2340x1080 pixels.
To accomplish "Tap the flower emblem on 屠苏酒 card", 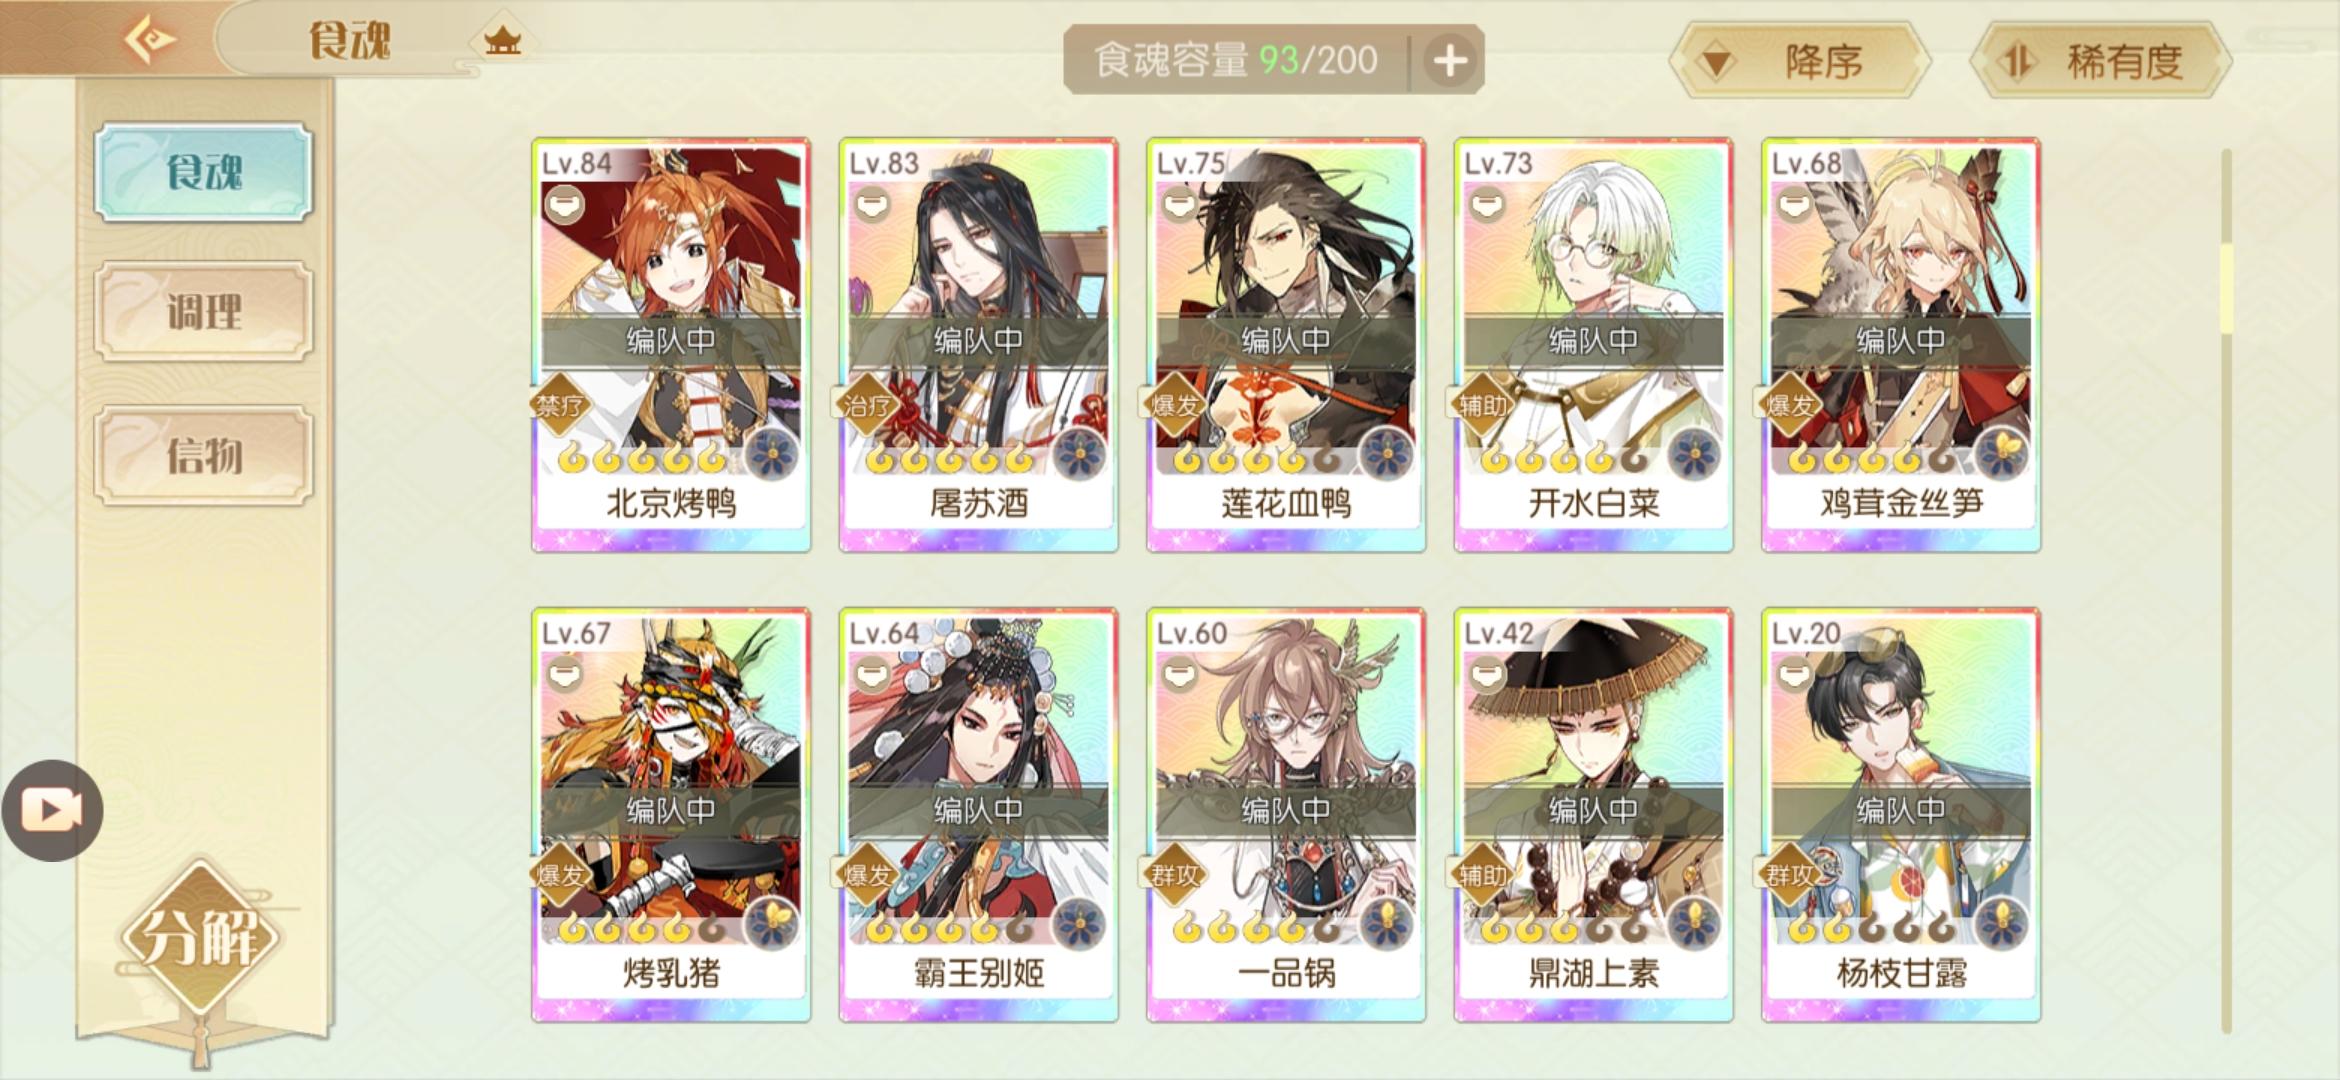I will point(1080,454).
